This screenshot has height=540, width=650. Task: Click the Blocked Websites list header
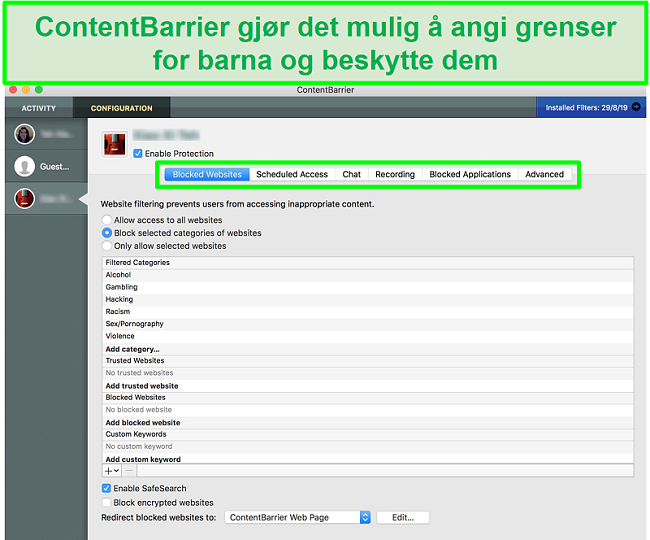click(368, 397)
